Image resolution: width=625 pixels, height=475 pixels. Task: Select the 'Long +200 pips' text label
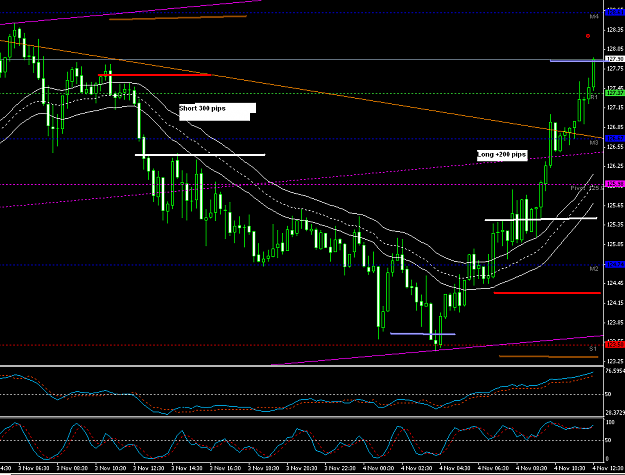click(502, 155)
